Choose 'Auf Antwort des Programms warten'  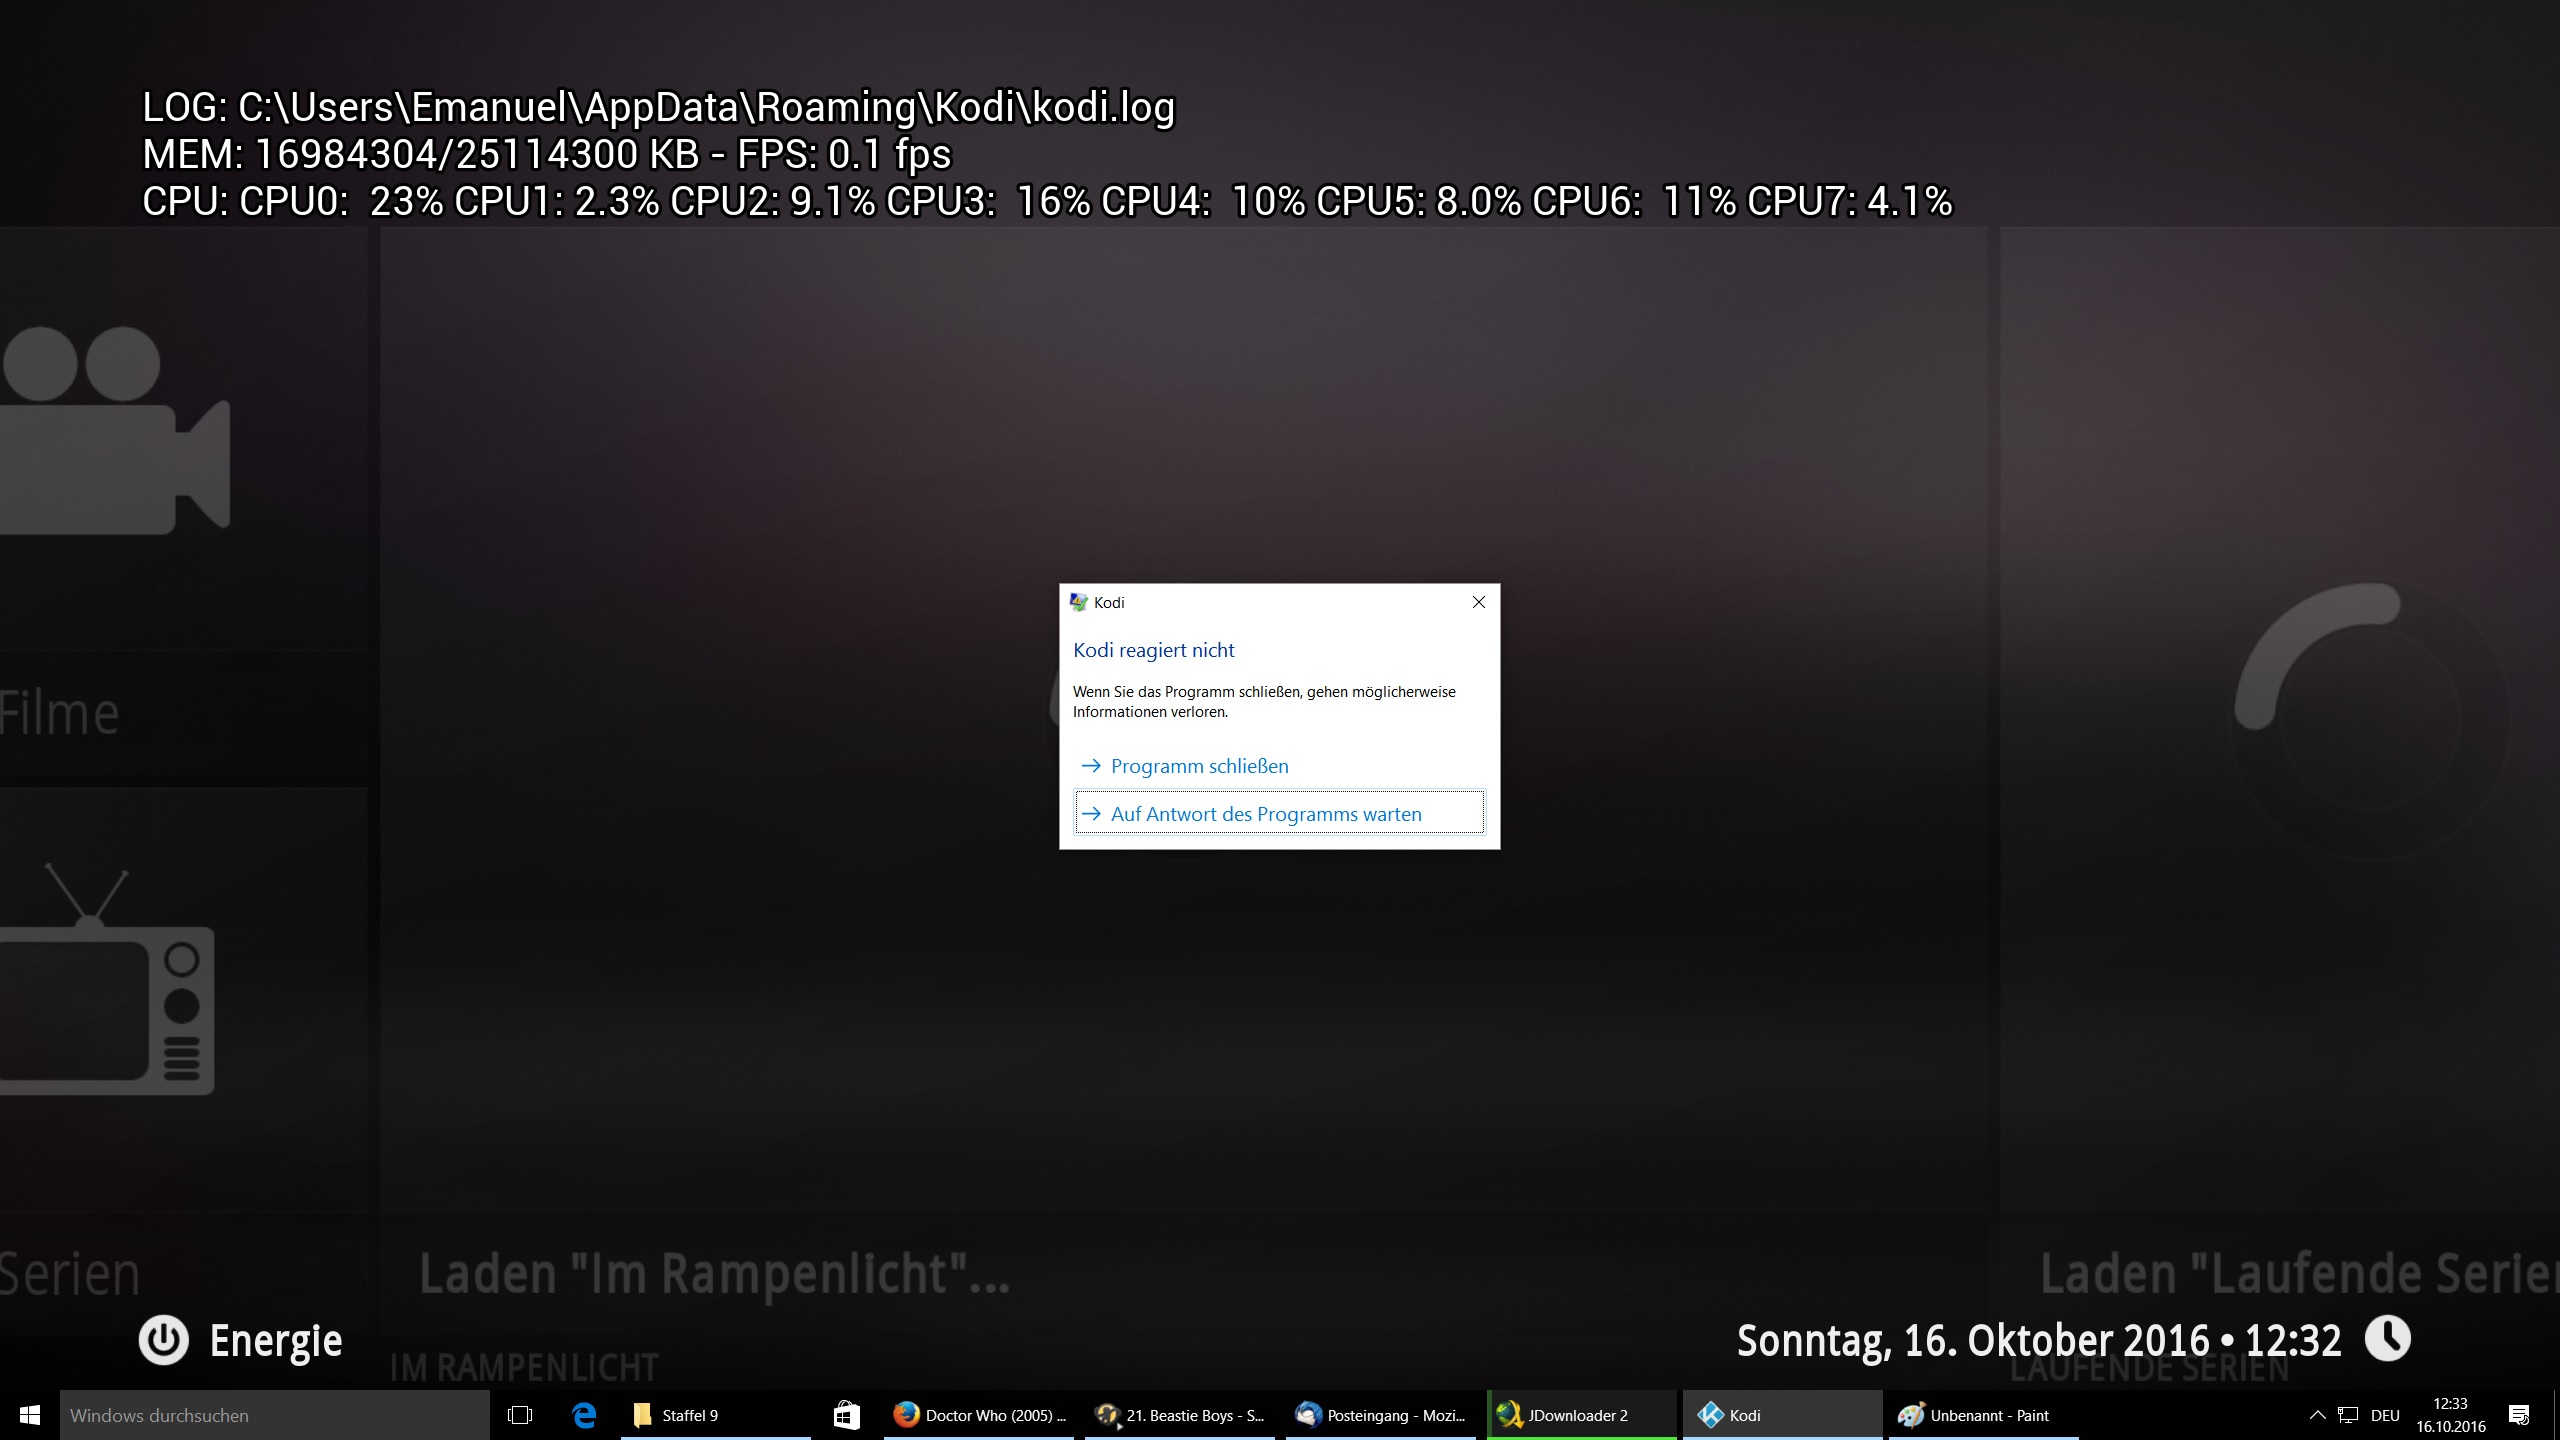1279,813
